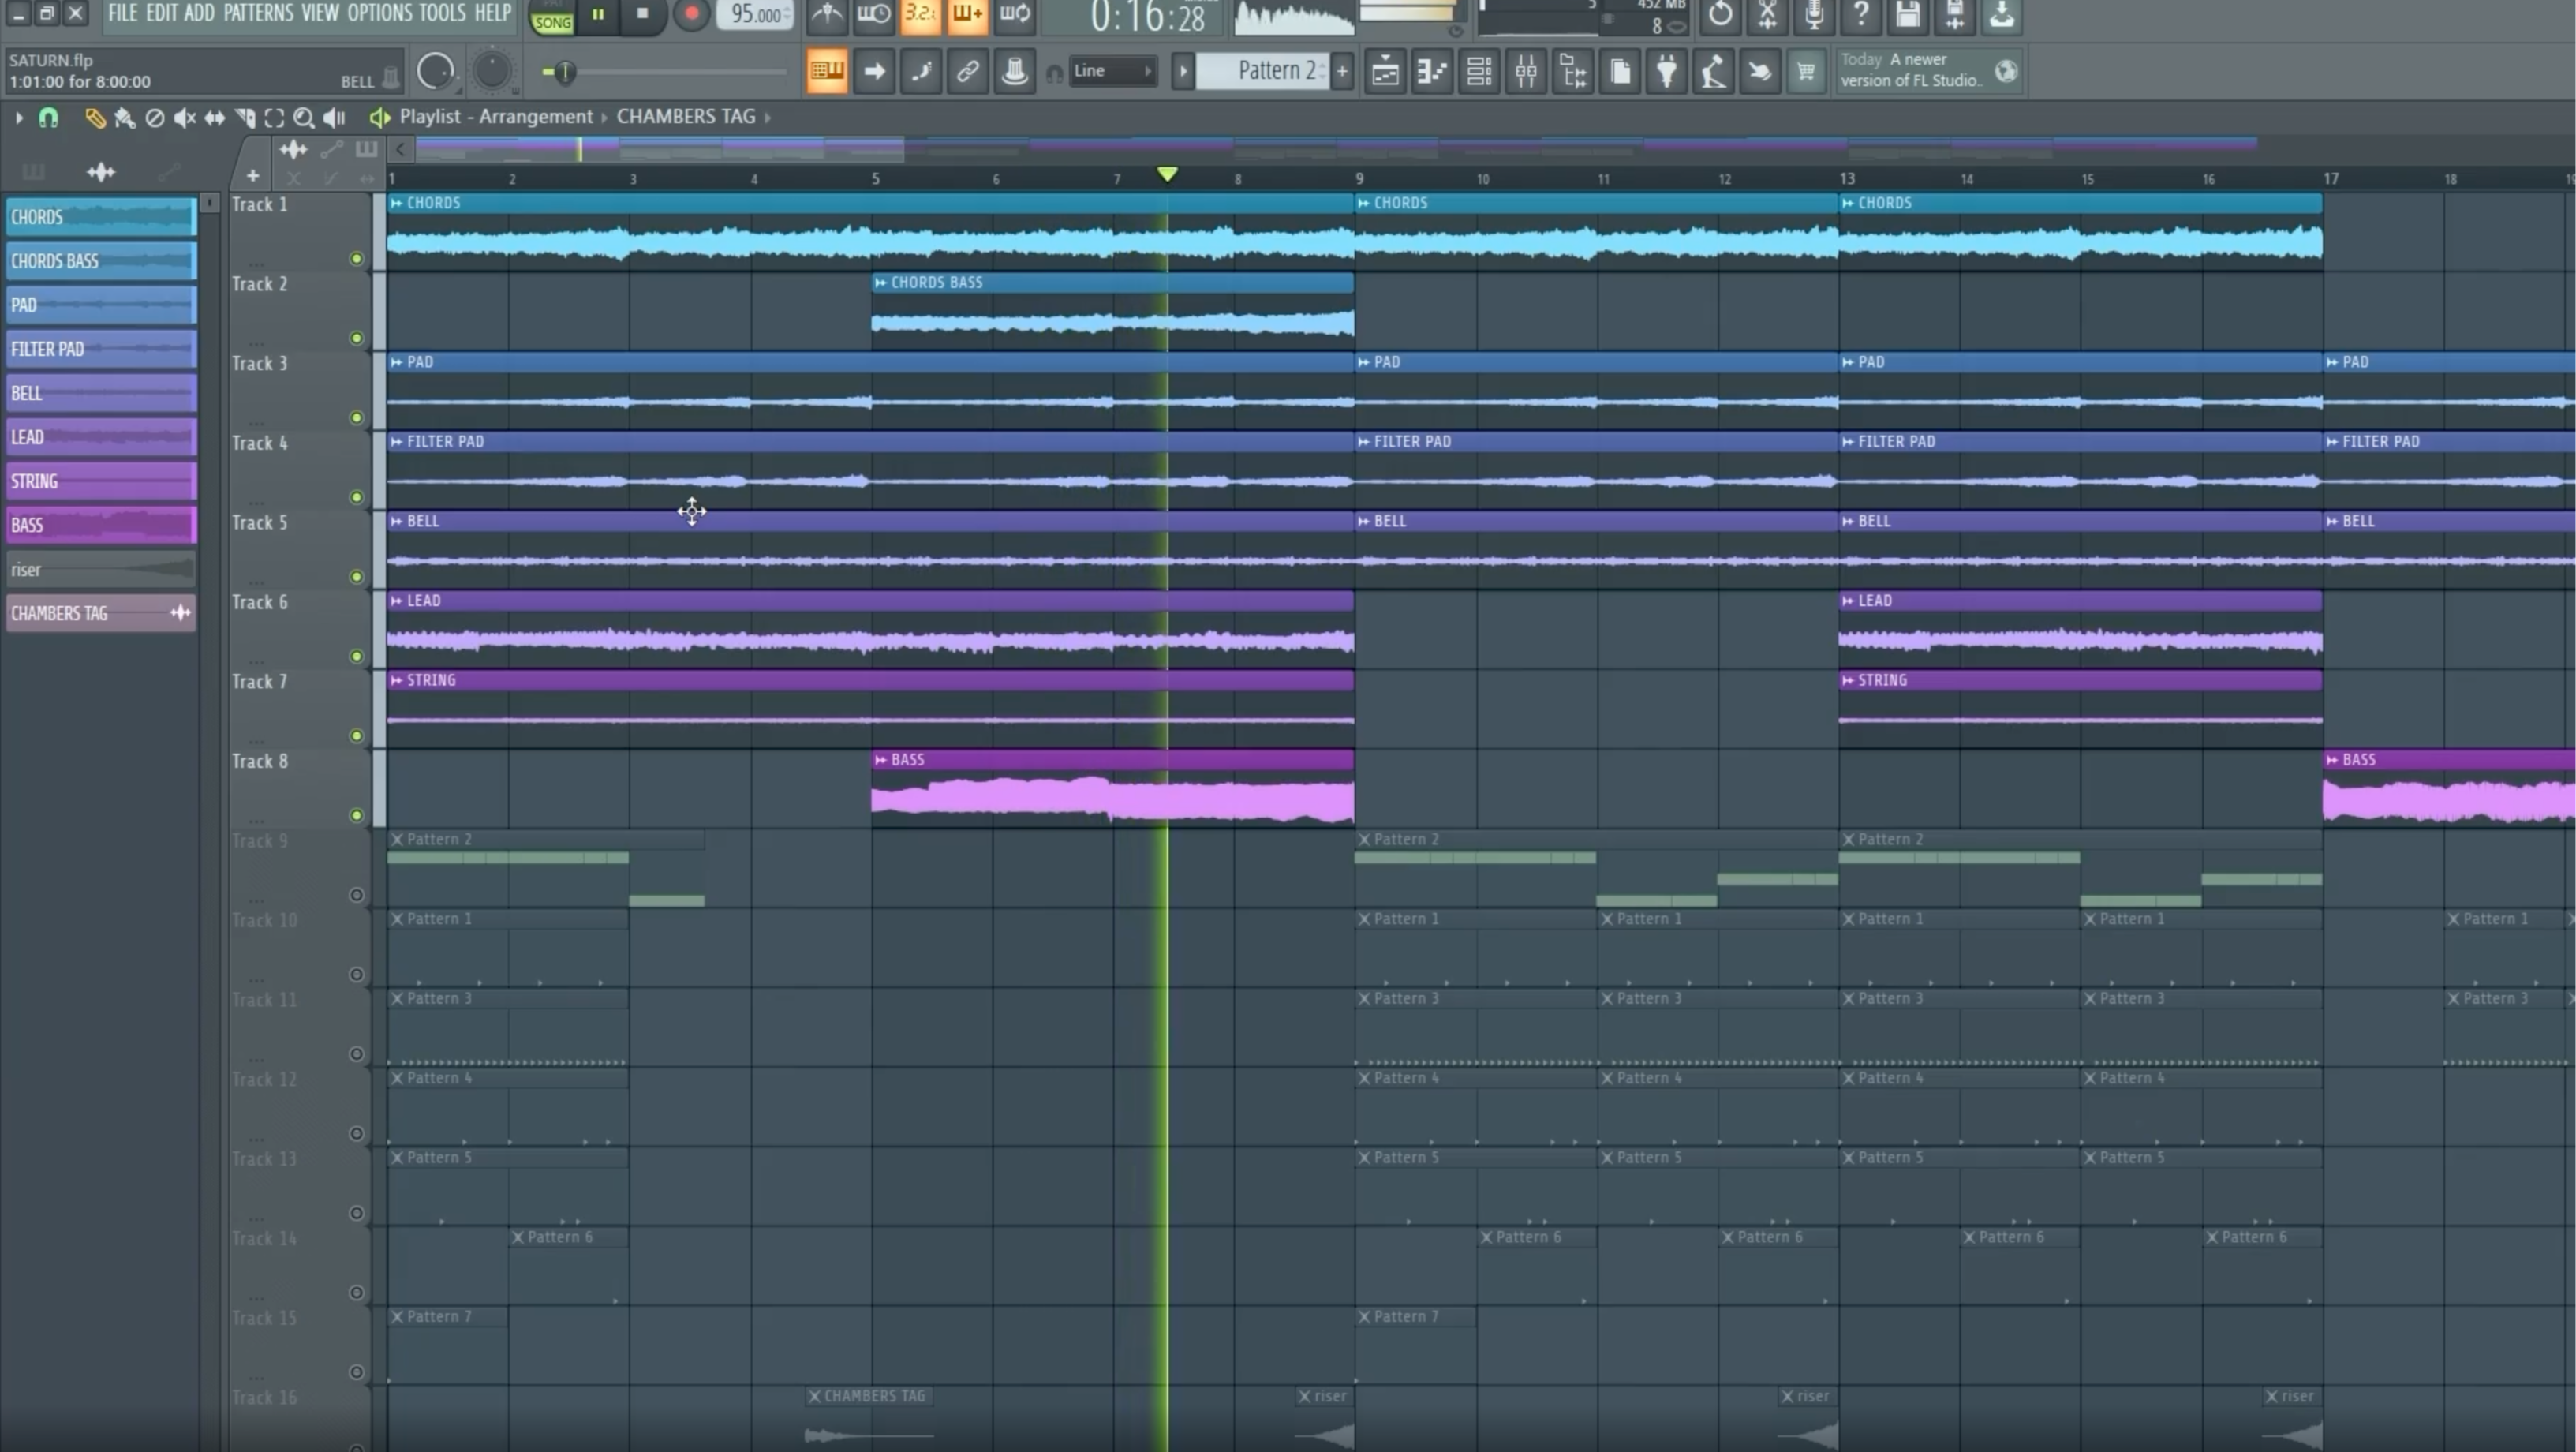Mute Track 1 with green dot
2576x1452 pixels.
pos(356,259)
